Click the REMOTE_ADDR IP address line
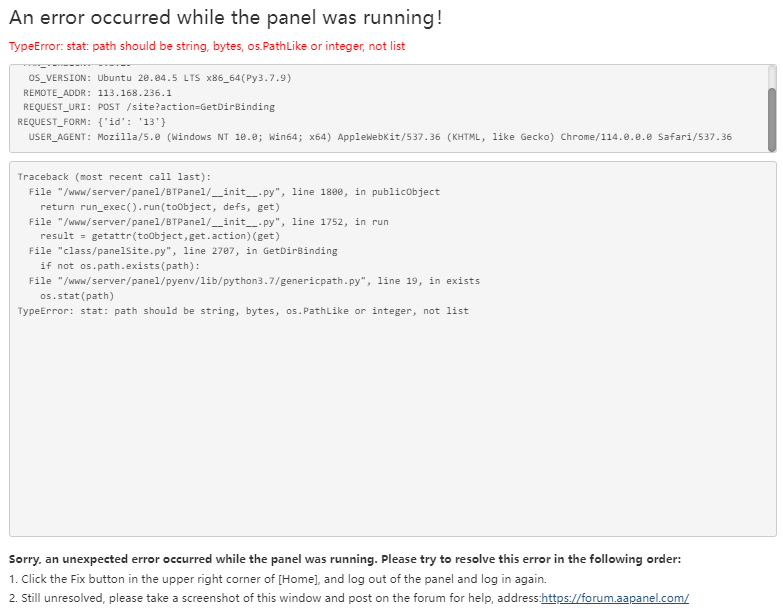 pyautogui.click(x=97, y=92)
